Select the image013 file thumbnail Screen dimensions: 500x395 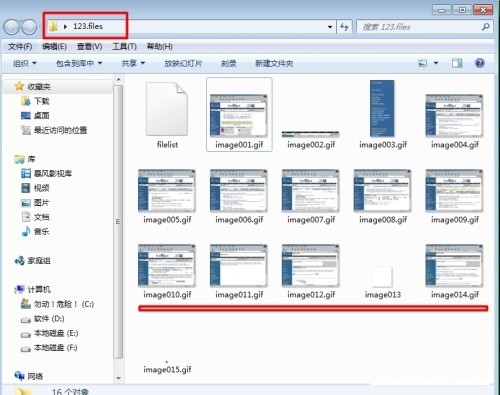coord(382,276)
